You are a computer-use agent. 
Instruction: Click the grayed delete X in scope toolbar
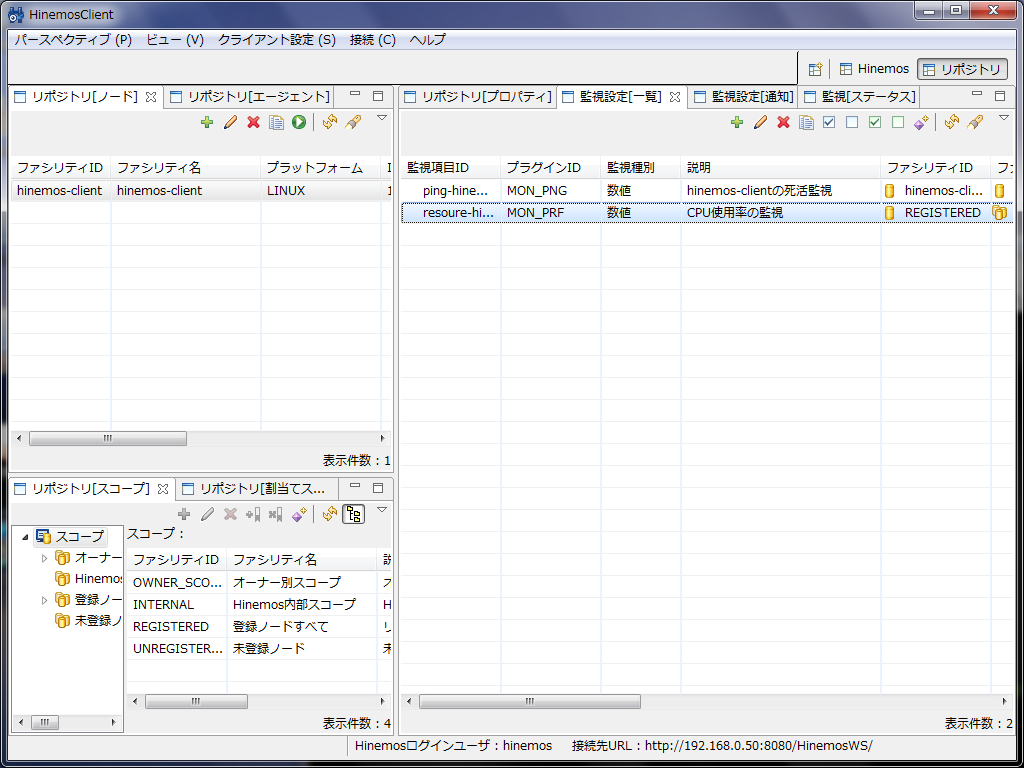[230, 515]
